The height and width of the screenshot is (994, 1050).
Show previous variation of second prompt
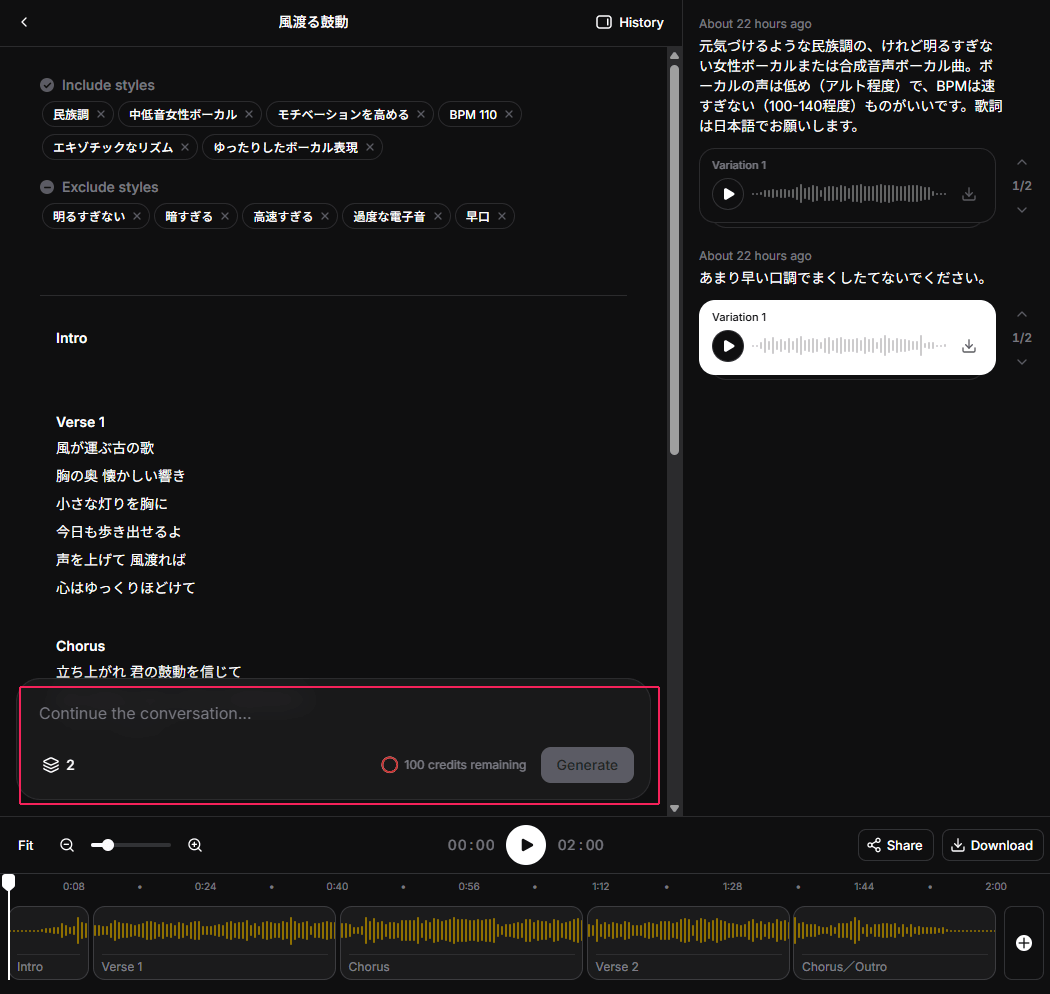click(1022, 315)
